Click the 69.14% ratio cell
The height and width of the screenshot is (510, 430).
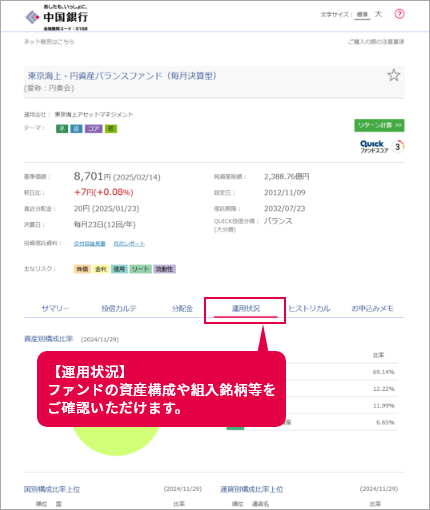384,372
